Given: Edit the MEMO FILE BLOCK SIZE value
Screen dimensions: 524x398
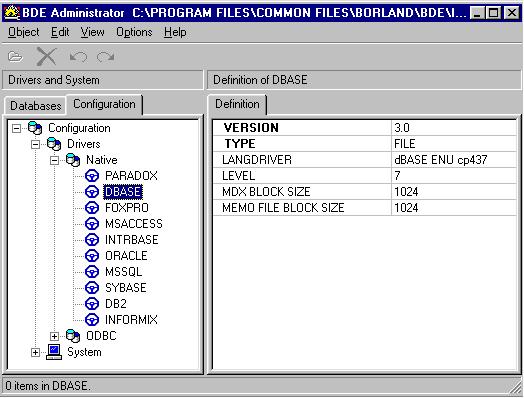Looking at the screenshot, I should (x=454, y=208).
